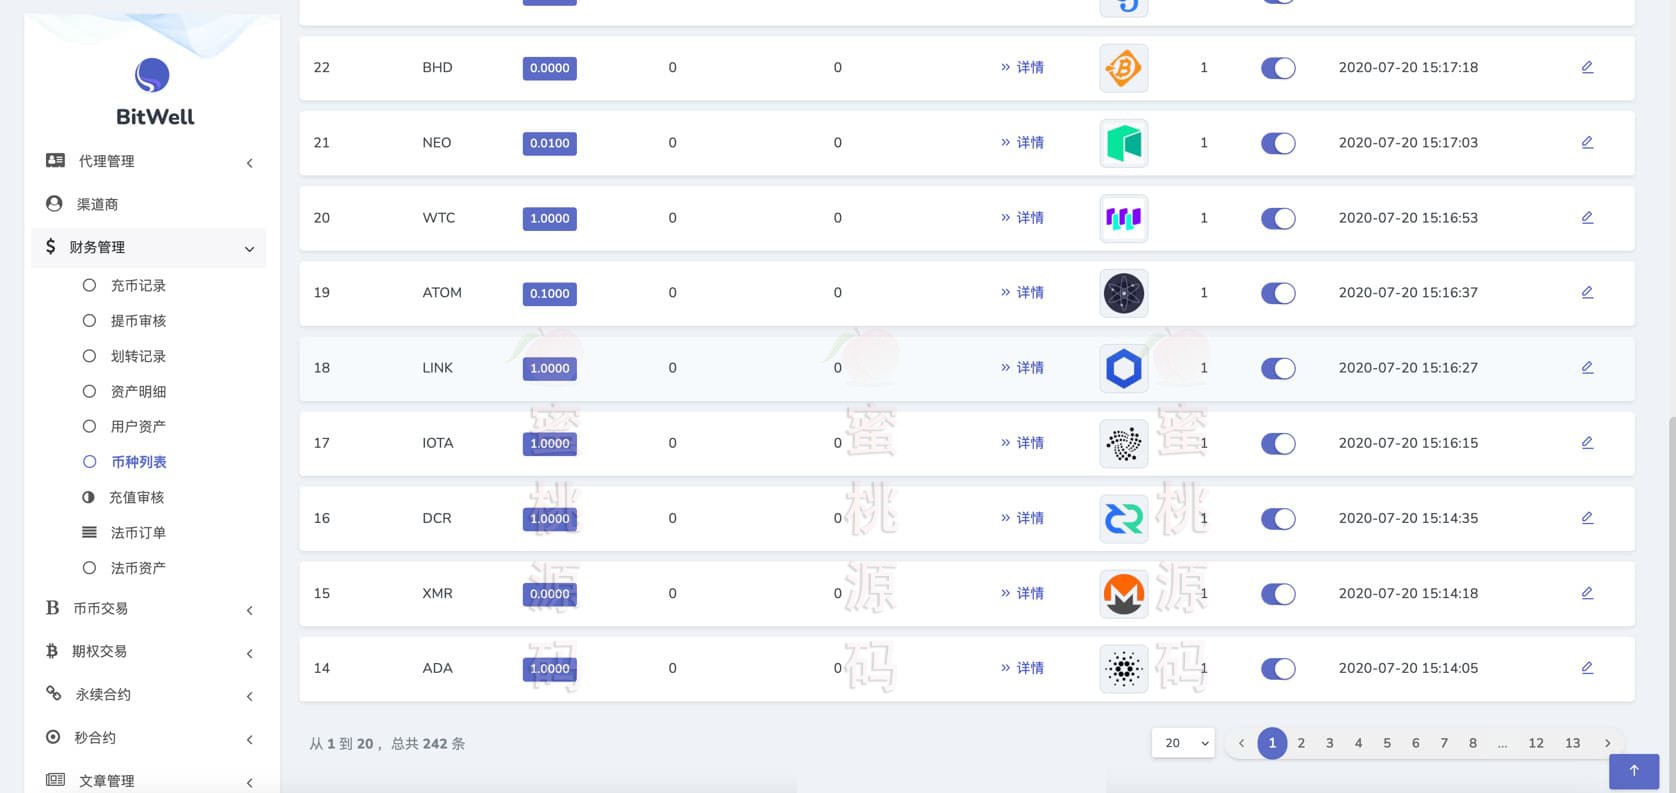Screen dimensions: 1676x793
Task: Click the scroll-to-top arrow button
Action: point(1634,770)
